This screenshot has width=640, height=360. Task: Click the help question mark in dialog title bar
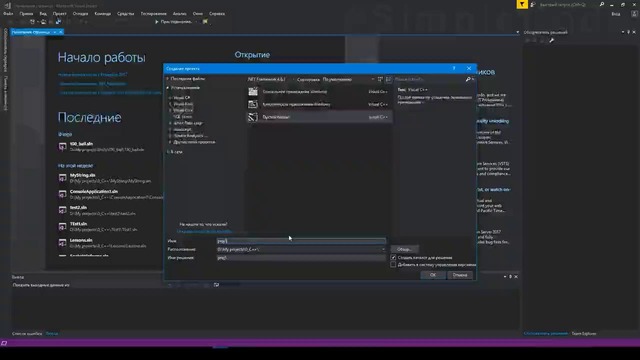click(x=454, y=68)
